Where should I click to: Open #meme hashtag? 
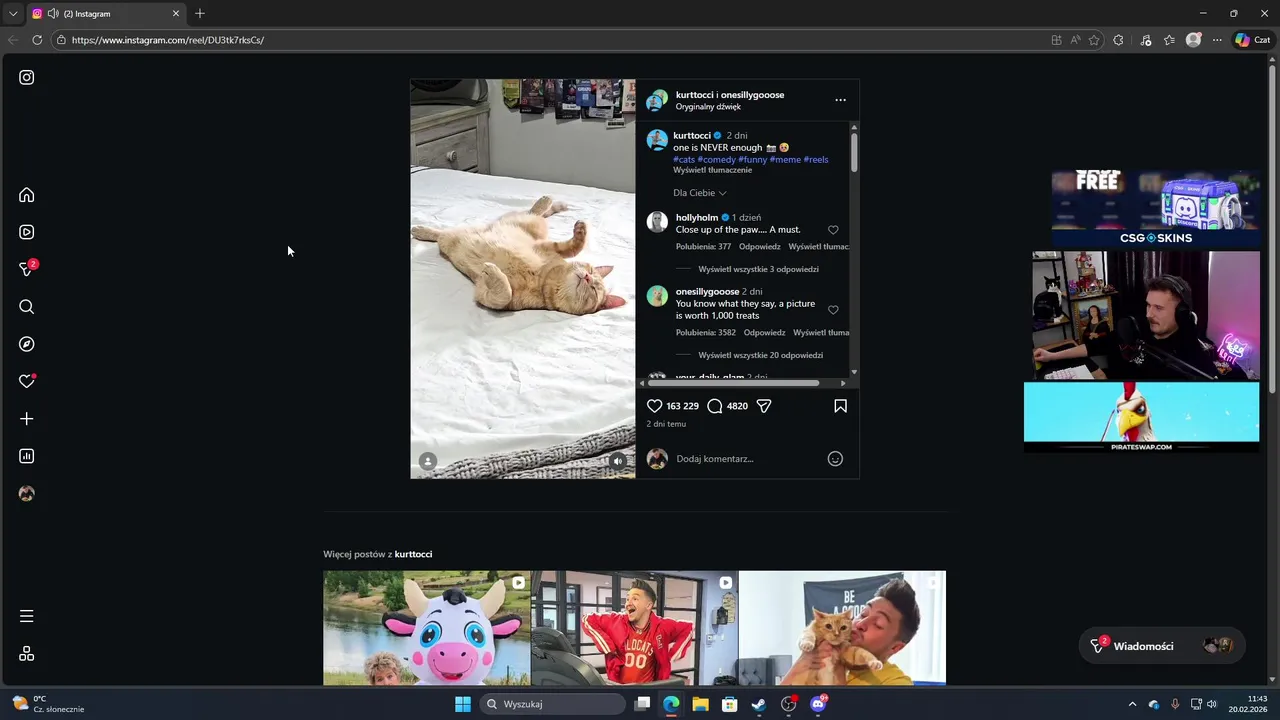coord(785,159)
